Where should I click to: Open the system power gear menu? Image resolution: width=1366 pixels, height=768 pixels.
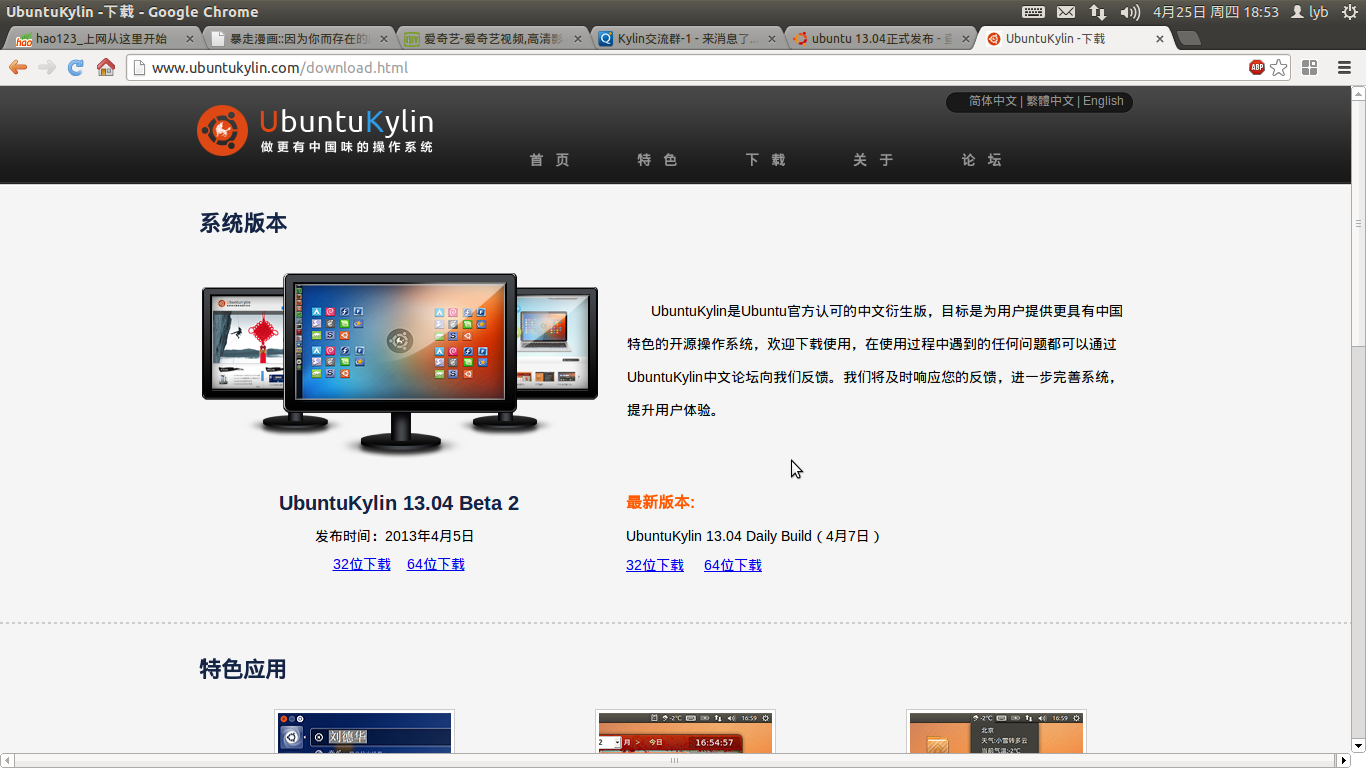1349,12
